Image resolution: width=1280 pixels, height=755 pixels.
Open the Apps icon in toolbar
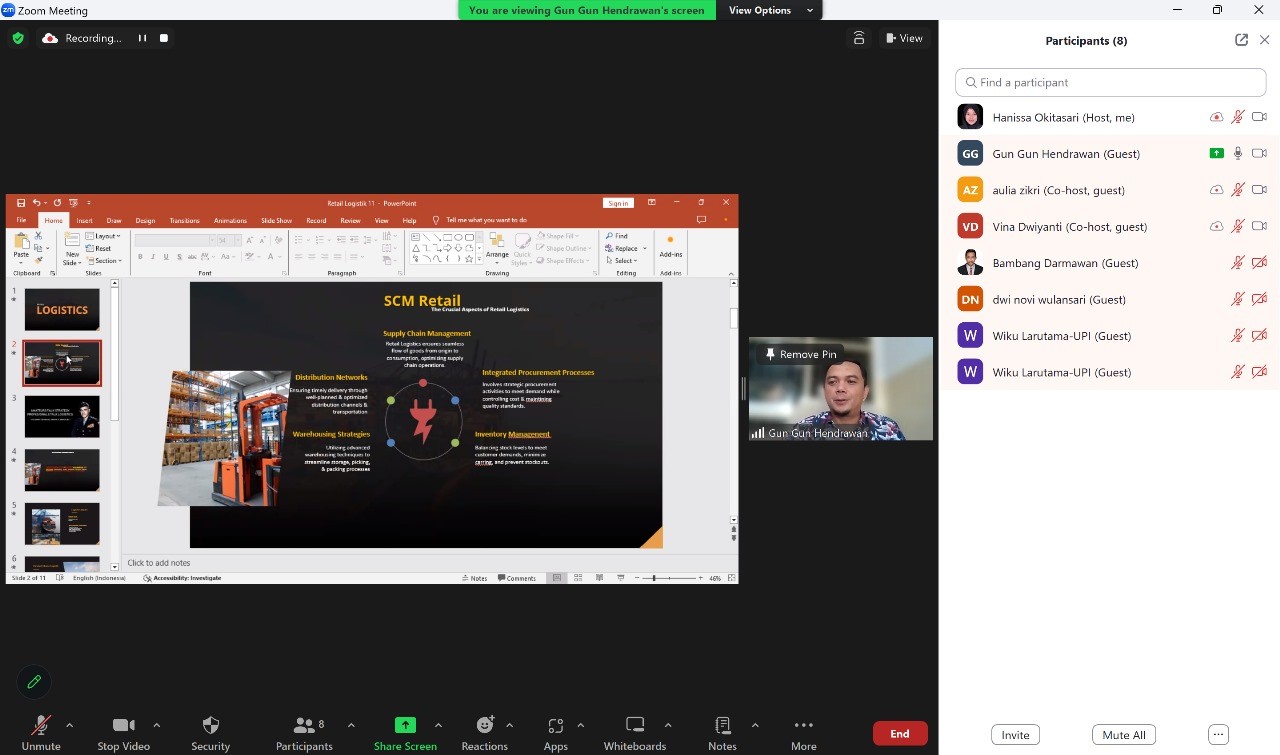point(556,725)
